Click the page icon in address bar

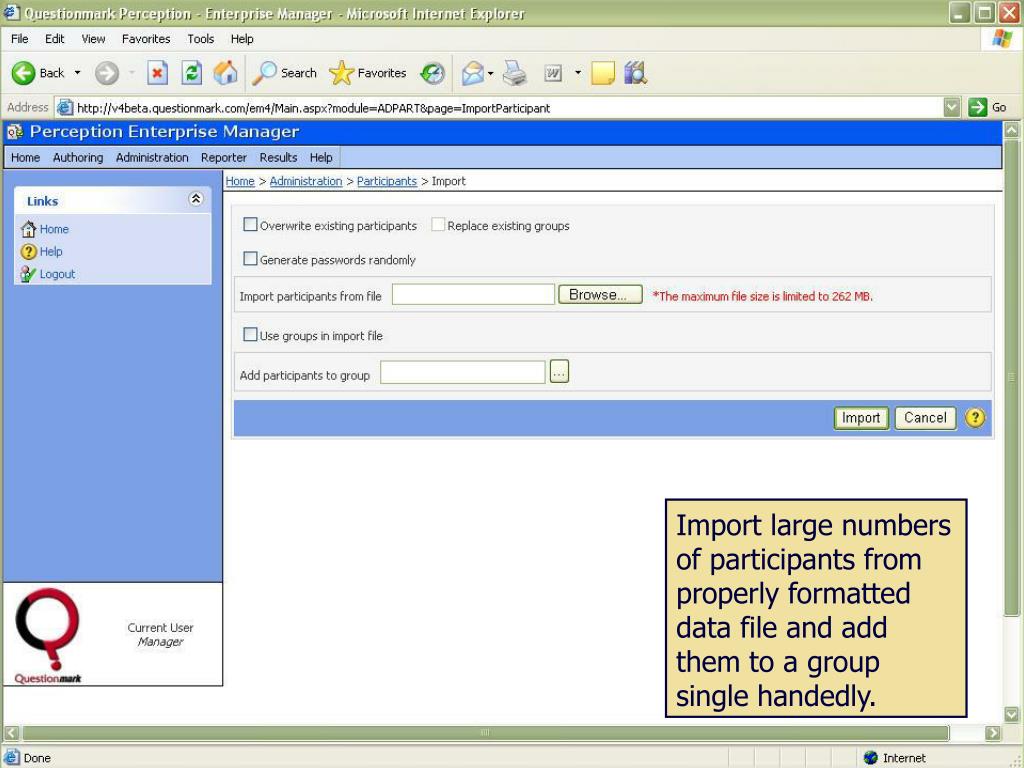[64, 107]
